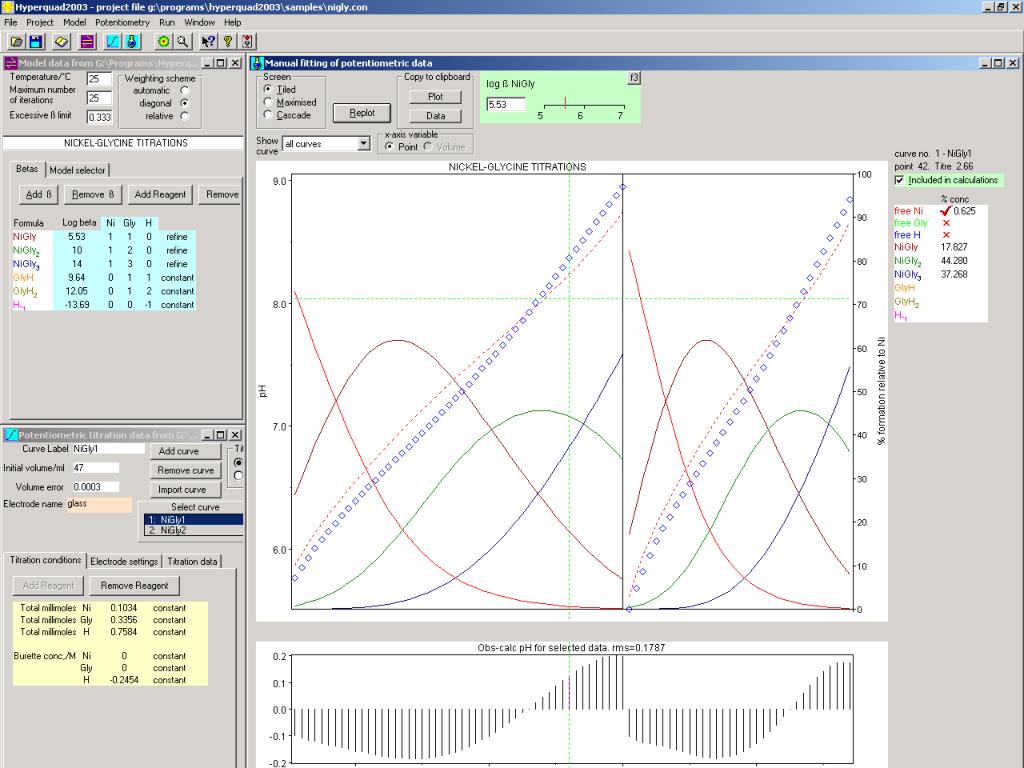Click Add Reagent in Betas tab
Image resolution: width=1024 pixels, height=768 pixels.
[160, 194]
